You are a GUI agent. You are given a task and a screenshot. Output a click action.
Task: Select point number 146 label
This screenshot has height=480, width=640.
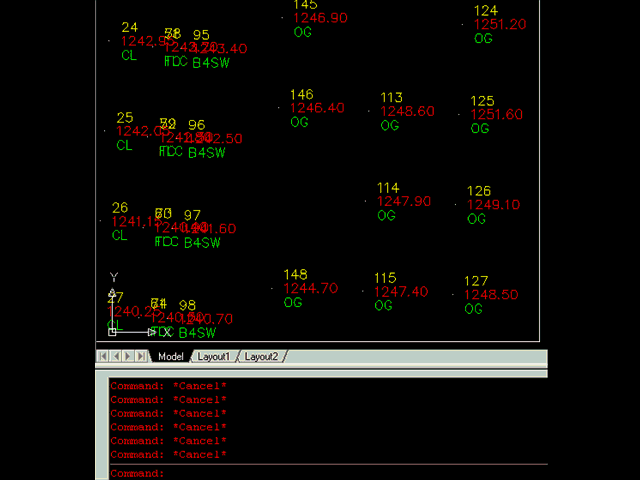pos(302,95)
